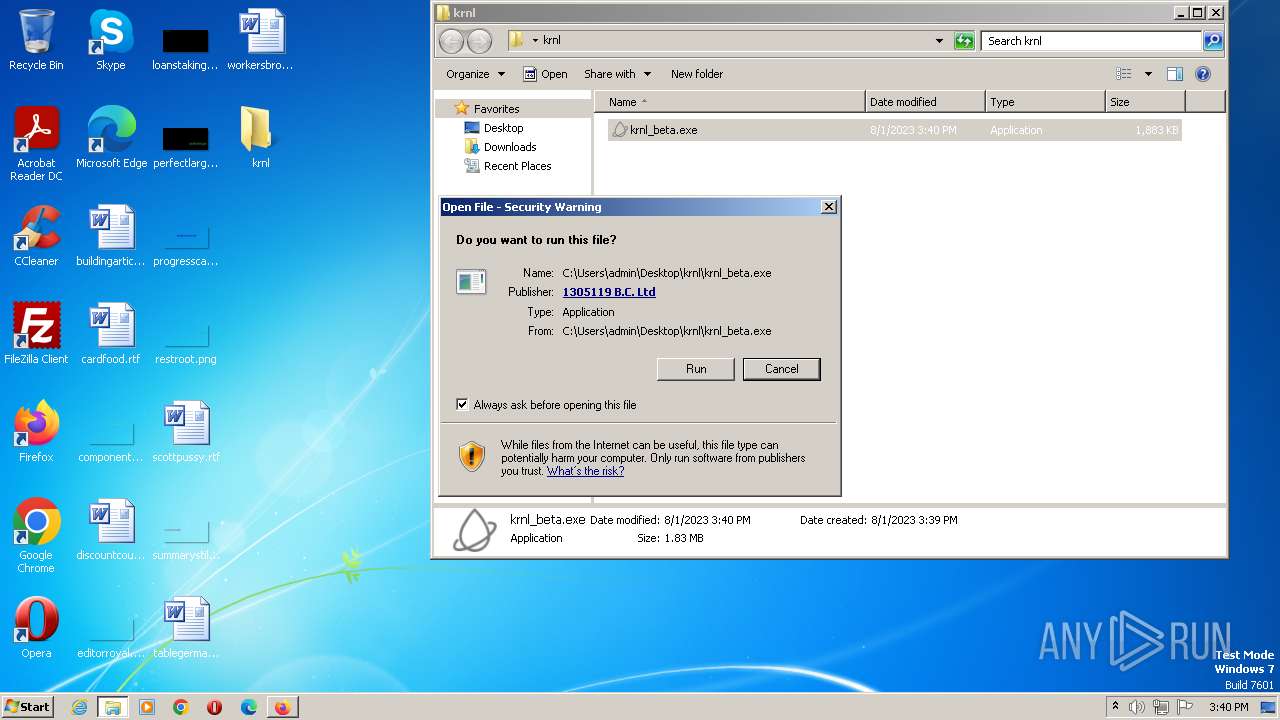This screenshot has width=1280, height=720.
Task: Click Windows Explorer taskbar icon
Action: [113, 707]
